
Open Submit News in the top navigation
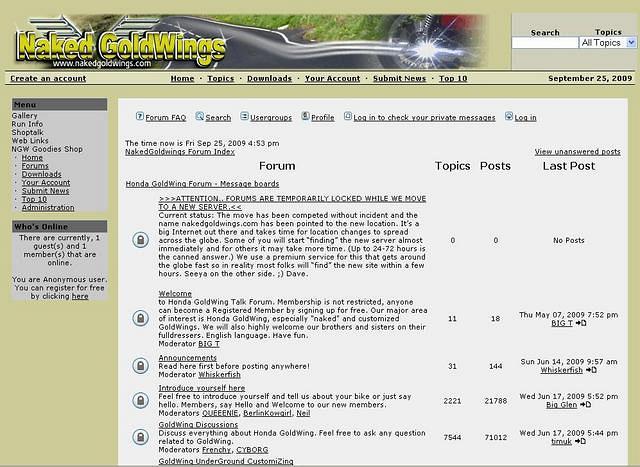[x=399, y=78]
